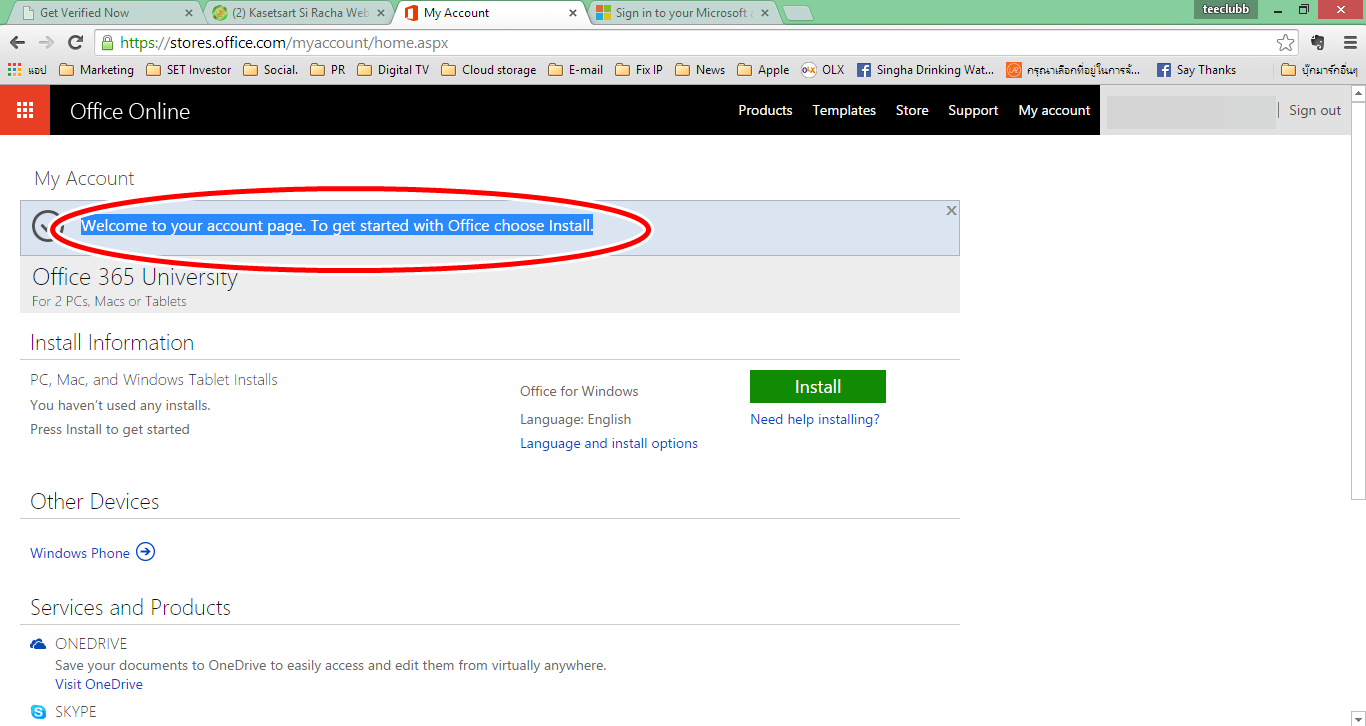The height and width of the screenshot is (726, 1366).
Task: Open the Digital TV bookmarks folder
Action: coord(393,70)
